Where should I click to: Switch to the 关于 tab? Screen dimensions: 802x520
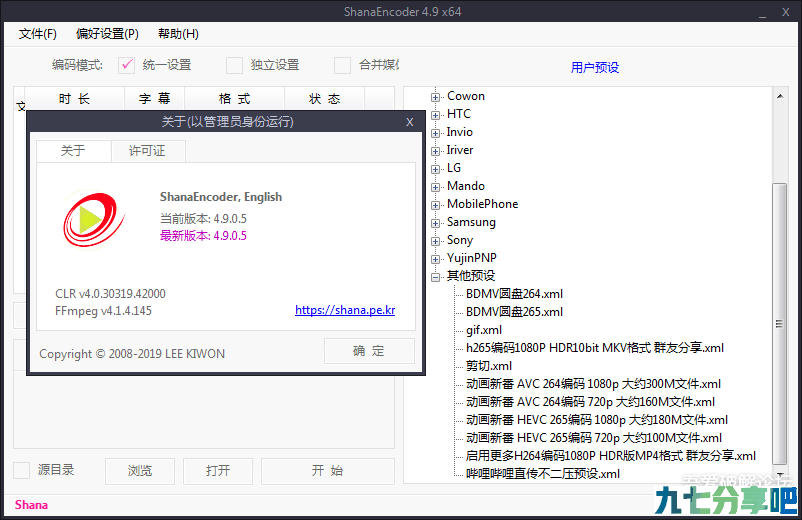pos(73,151)
